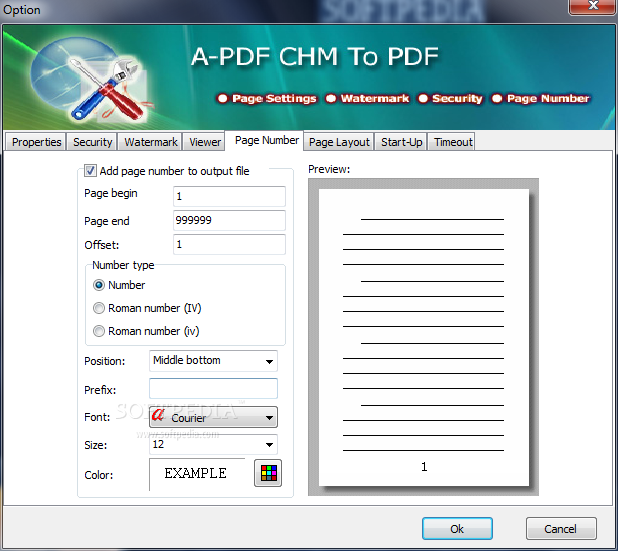This screenshot has width=618, height=551.
Task: Close the Option dialog window
Action: [592, 6]
